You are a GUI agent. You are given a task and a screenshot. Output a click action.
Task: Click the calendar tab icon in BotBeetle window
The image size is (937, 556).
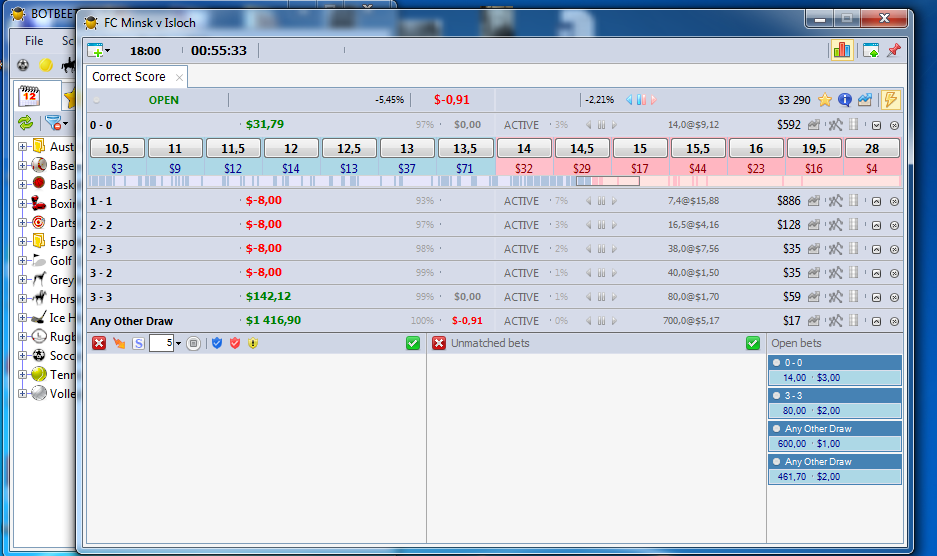pyautogui.click(x=29, y=95)
